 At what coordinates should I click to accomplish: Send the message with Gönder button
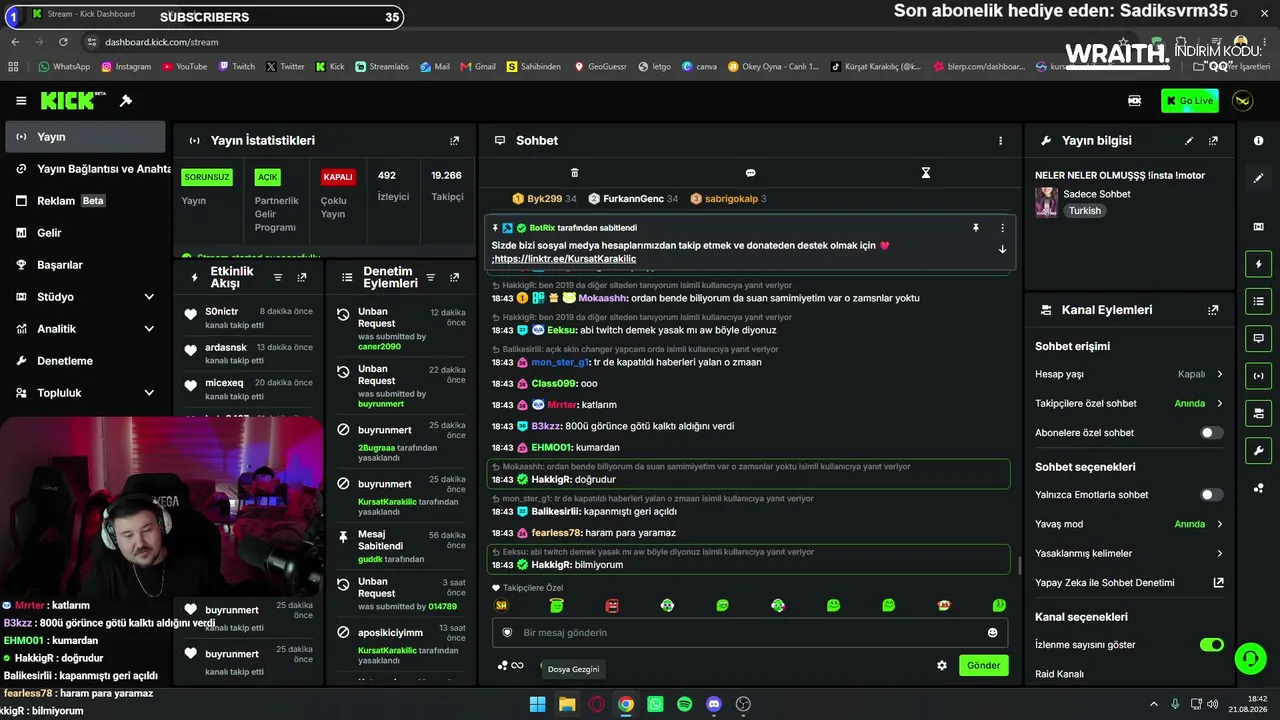click(x=983, y=665)
